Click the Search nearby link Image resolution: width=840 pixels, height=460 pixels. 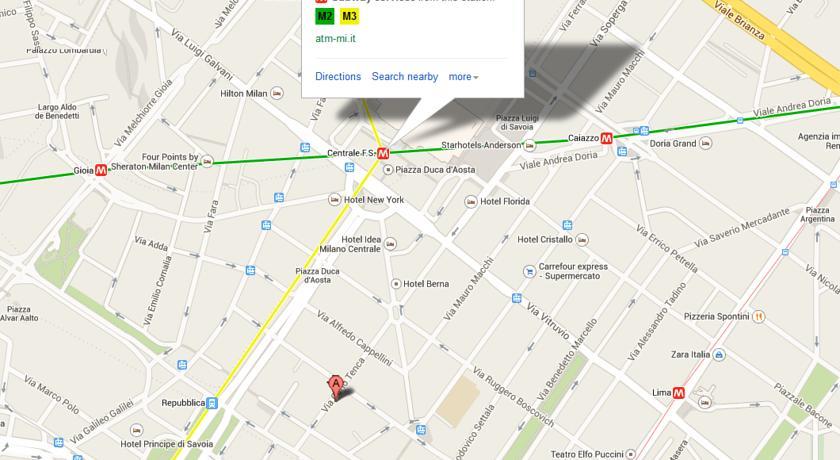tap(405, 77)
